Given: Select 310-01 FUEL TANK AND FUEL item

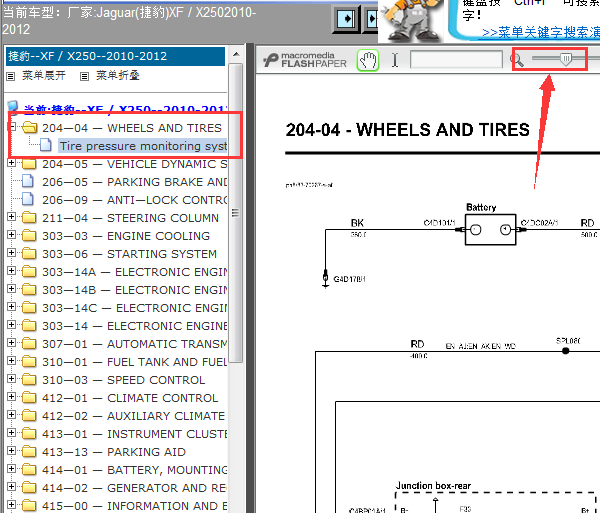Looking at the screenshot, I should (x=134, y=362).
